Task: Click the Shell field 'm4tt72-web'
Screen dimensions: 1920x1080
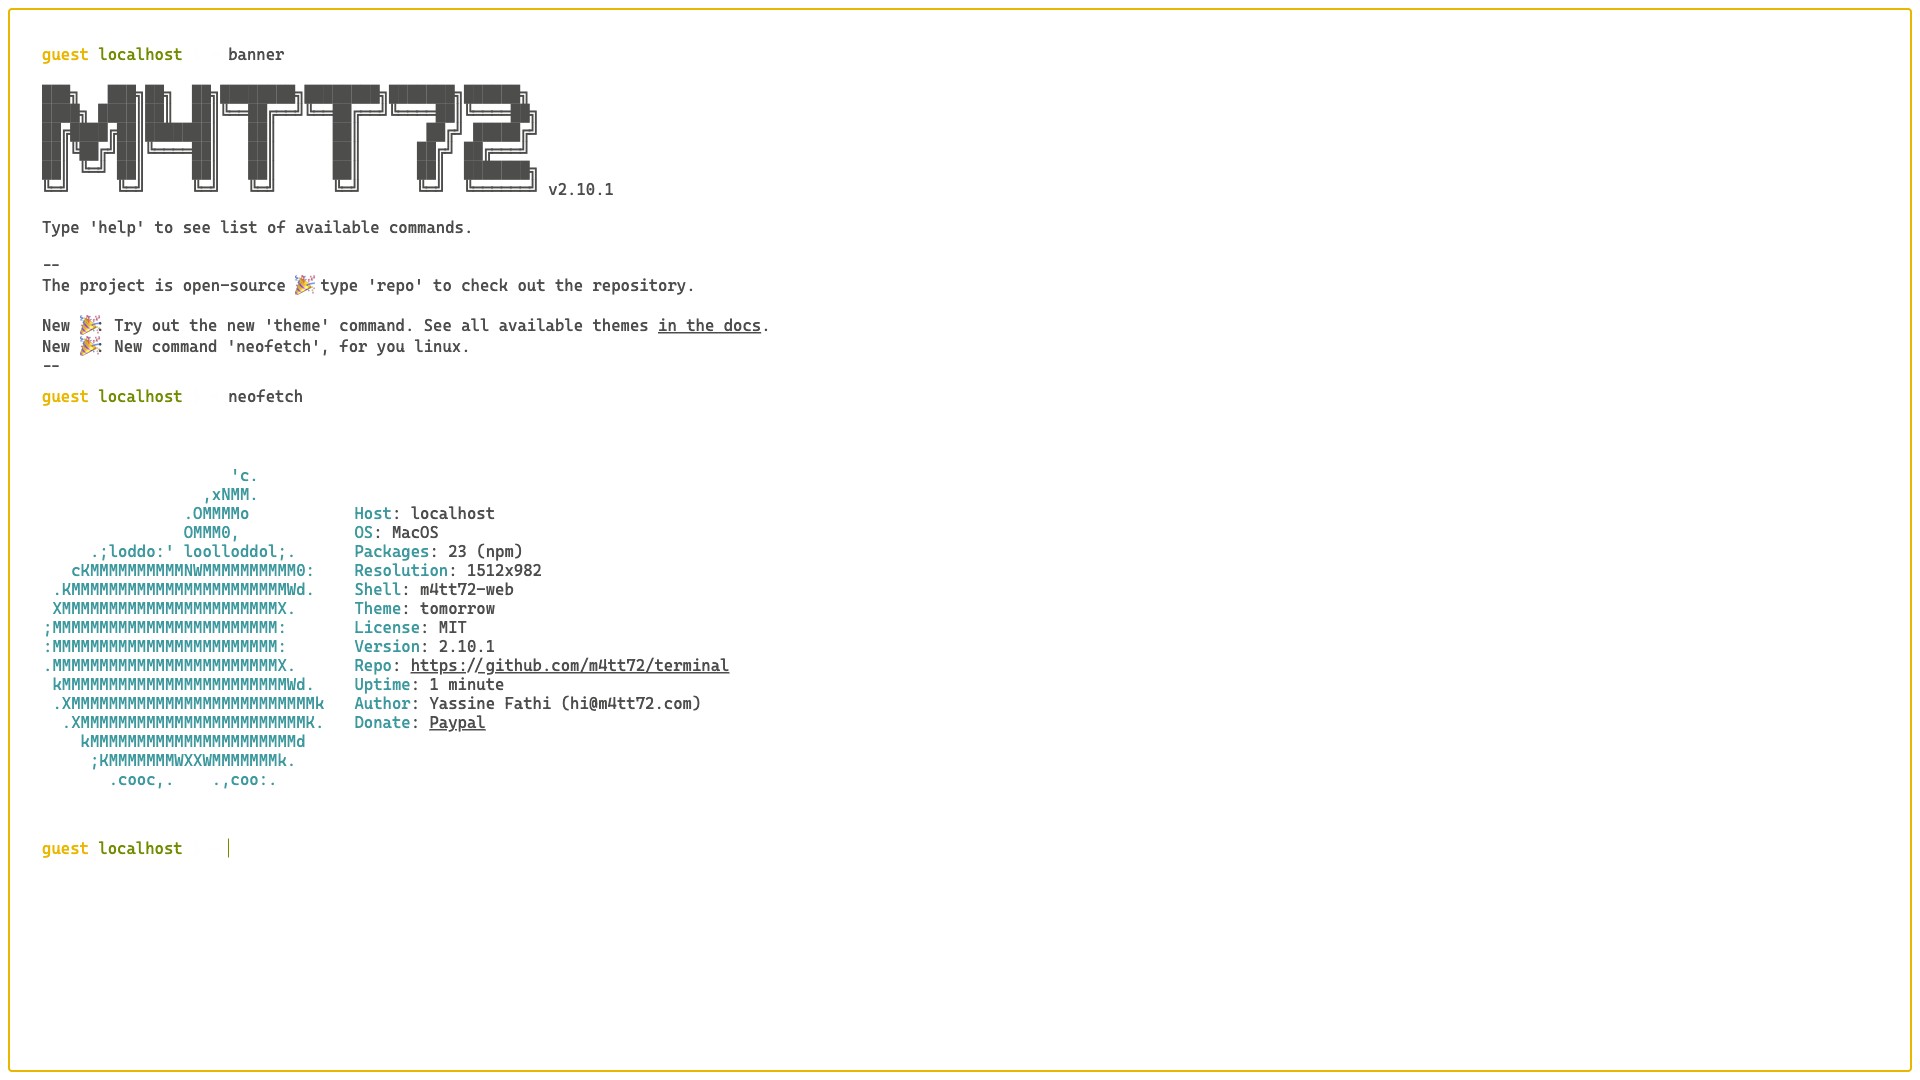Action: pos(467,589)
